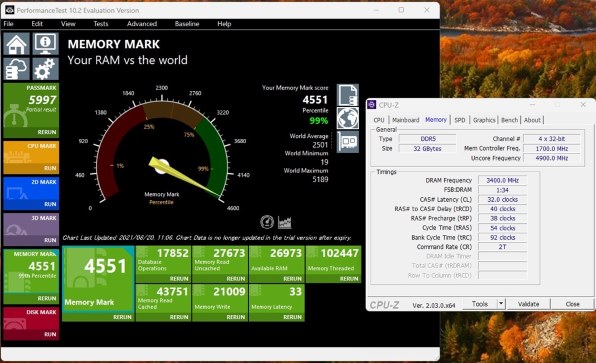Open the Home icon in PerformanceTest
Screen dimensions: 596x363
click(x=16, y=44)
